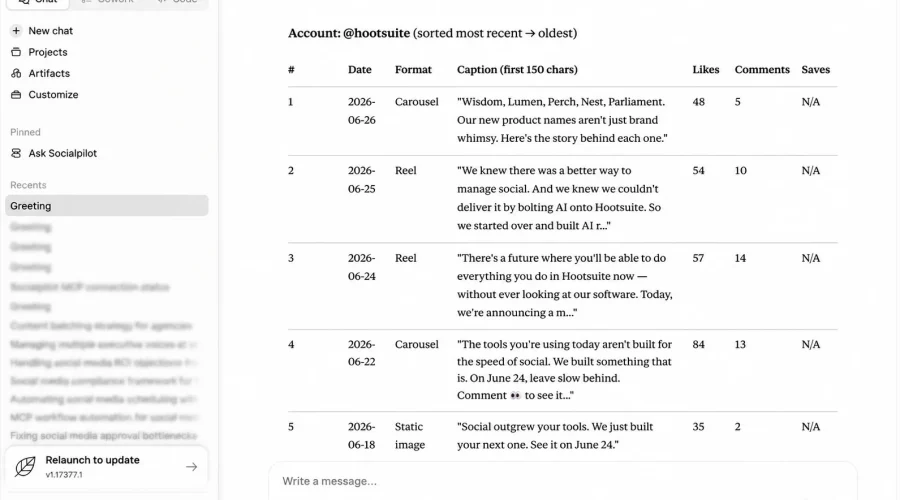Open the blurred Socialpilot MCP connection chat
The image size is (900, 500).
(90, 286)
